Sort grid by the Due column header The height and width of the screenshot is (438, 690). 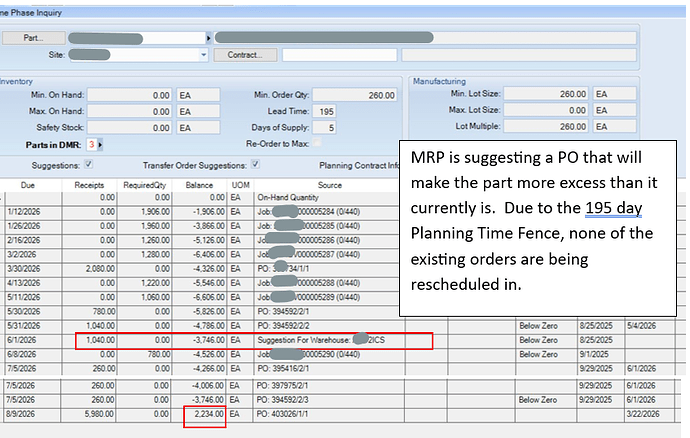click(30, 185)
